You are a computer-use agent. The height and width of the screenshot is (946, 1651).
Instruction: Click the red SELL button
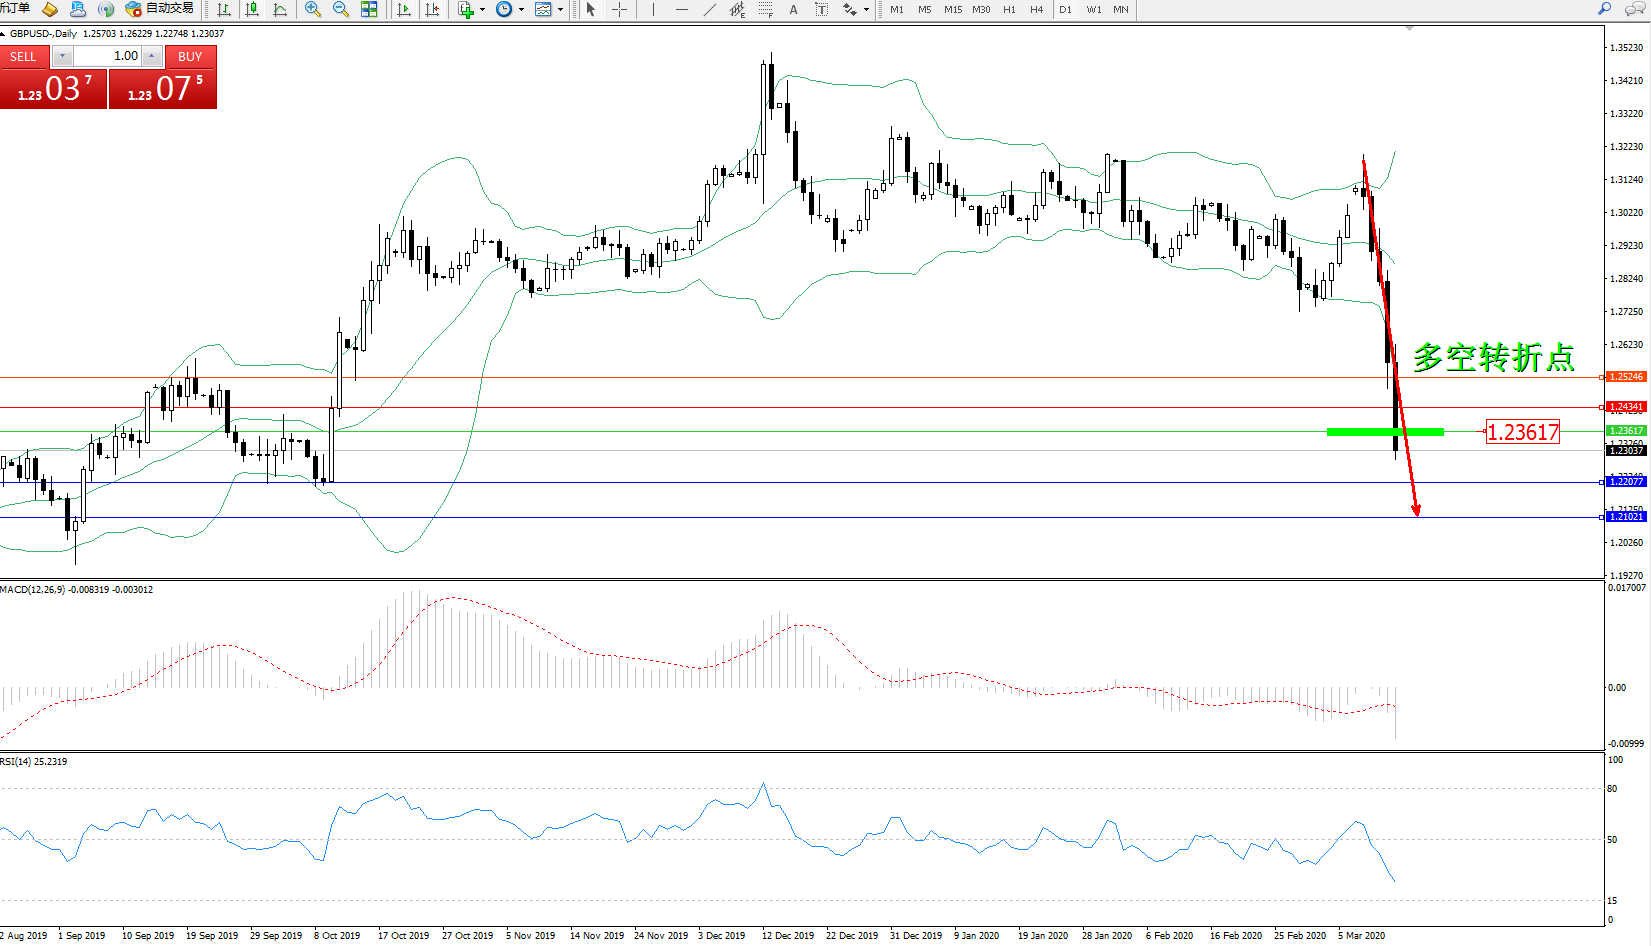coord(23,57)
